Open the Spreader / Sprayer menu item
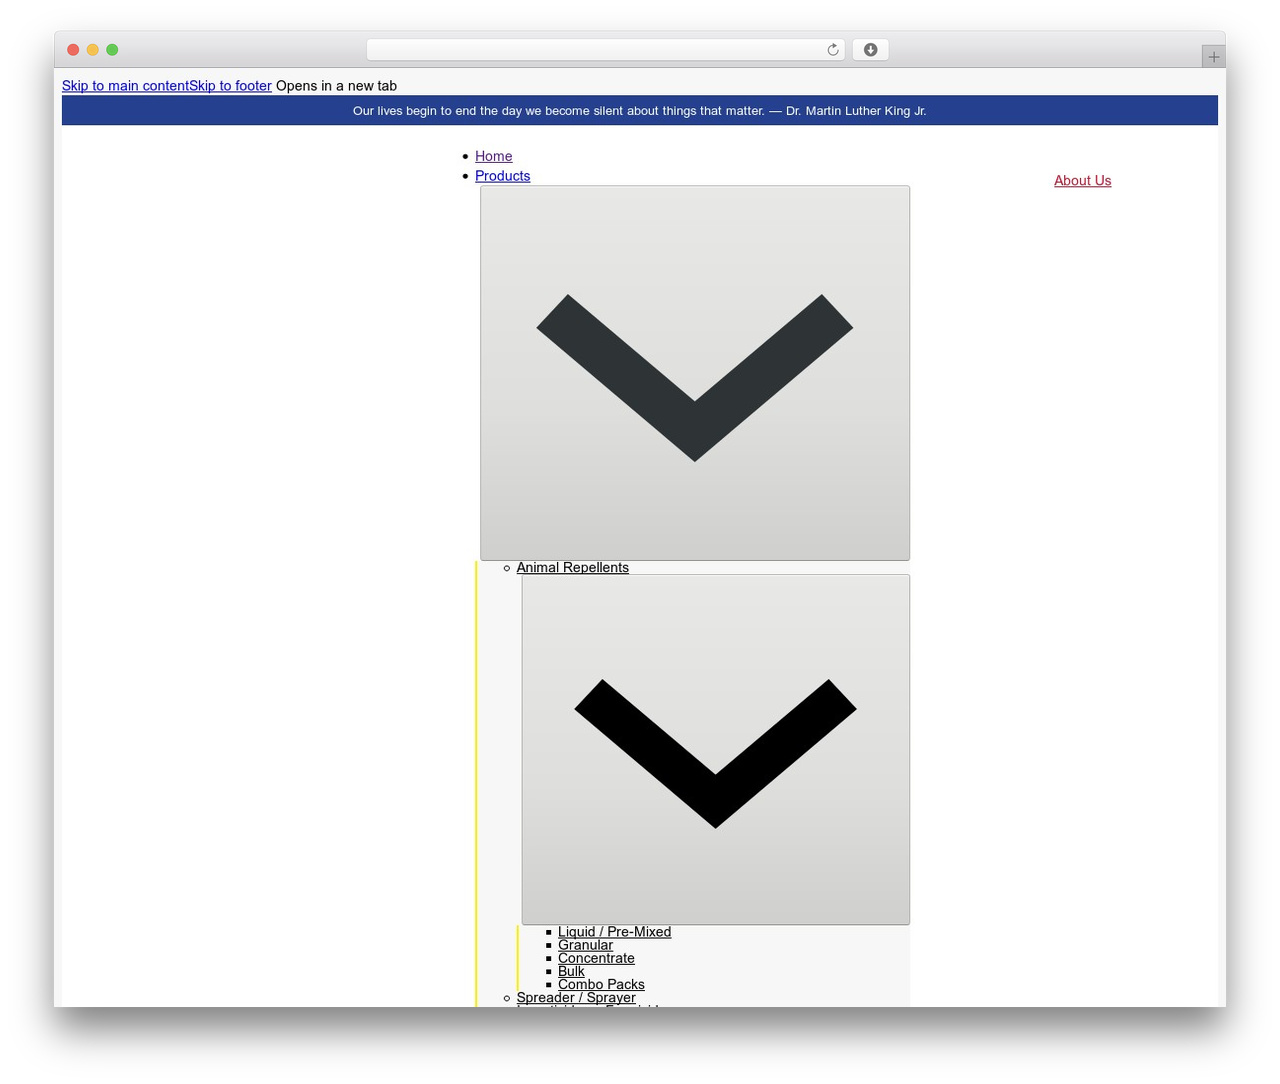The width and height of the screenshot is (1280, 1084). tap(576, 998)
